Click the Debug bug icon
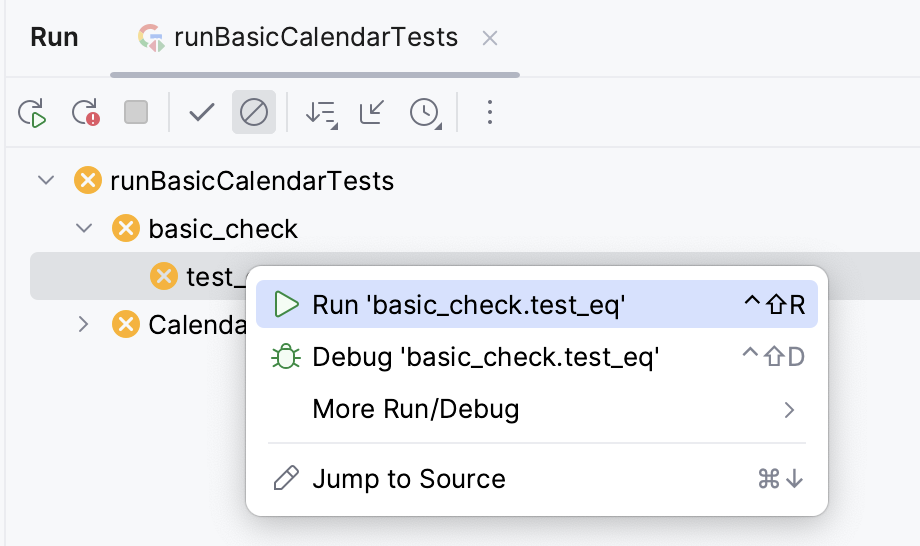The image size is (920, 546). coord(287,357)
